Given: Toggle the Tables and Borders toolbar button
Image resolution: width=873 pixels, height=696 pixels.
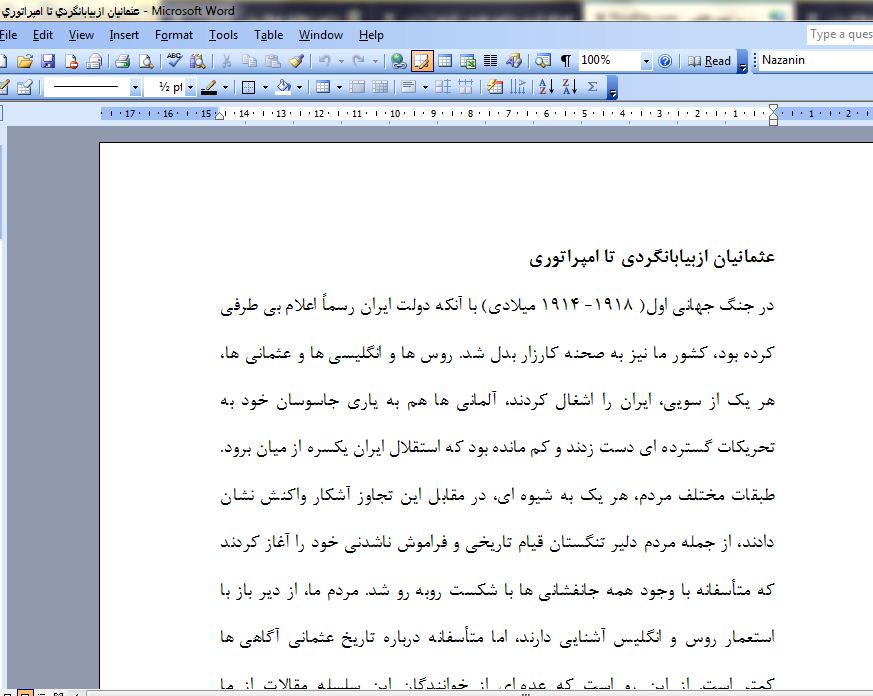Looking at the screenshot, I should click(422, 61).
